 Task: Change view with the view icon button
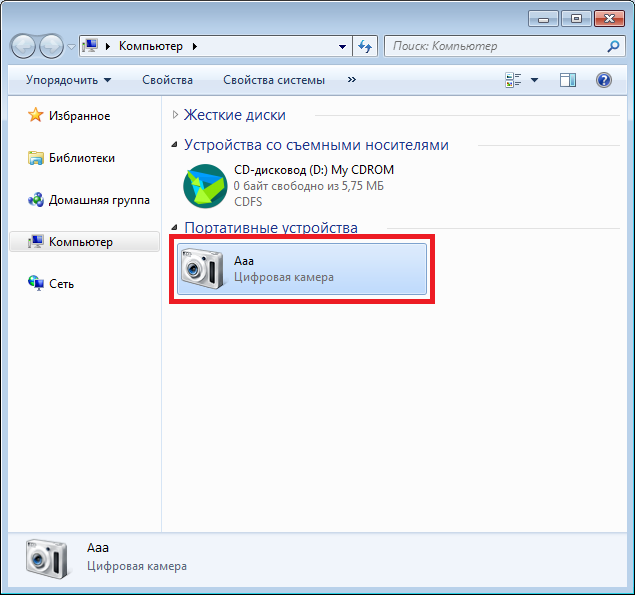(x=513, y=80)
